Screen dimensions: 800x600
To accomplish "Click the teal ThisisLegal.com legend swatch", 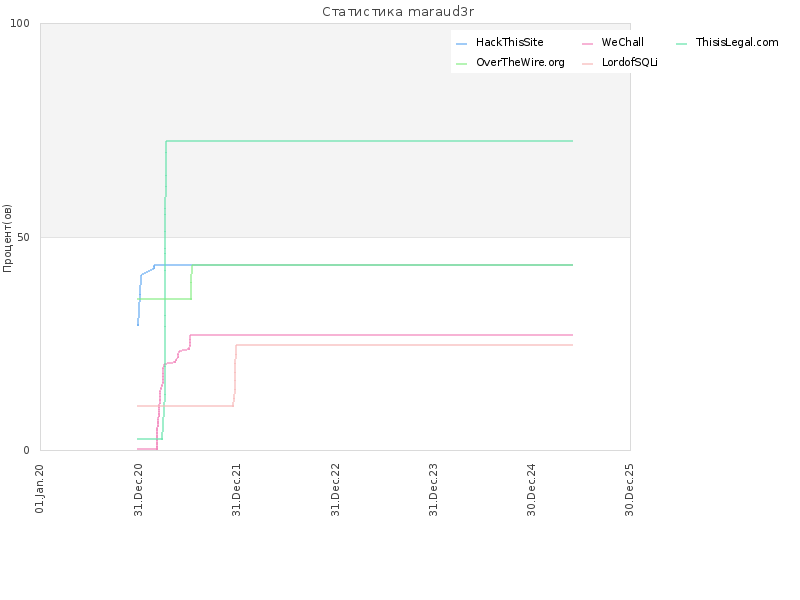I will [682, 44].
